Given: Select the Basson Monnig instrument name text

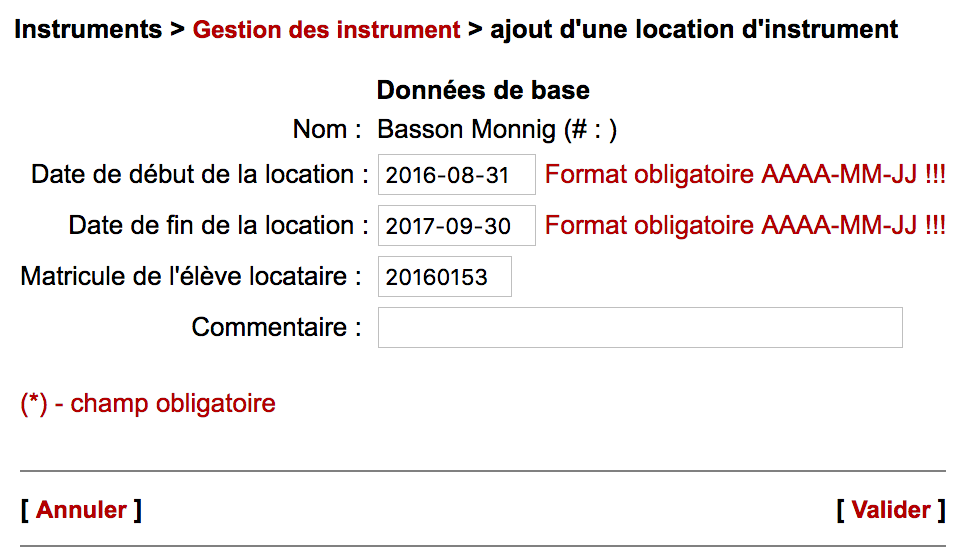Looking at the screenshot, I should (x=496, y=130).
